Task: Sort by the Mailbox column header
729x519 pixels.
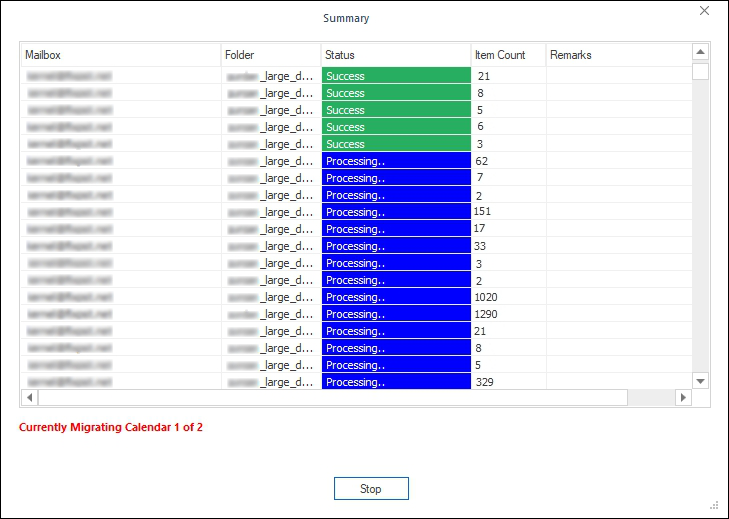Action: [x=121, y=55]
